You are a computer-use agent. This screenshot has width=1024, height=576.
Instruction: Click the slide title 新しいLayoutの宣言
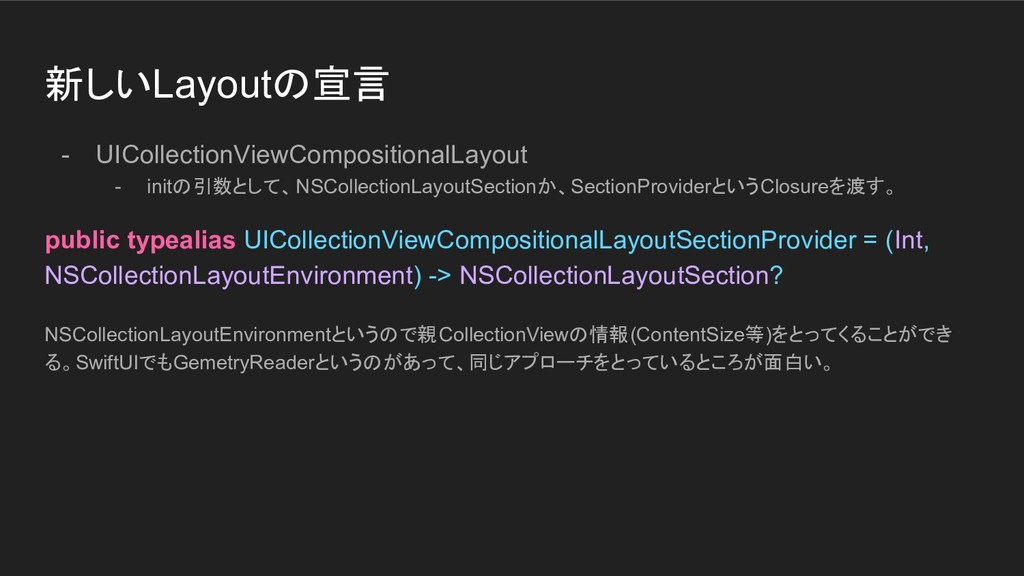coord(217,84)
